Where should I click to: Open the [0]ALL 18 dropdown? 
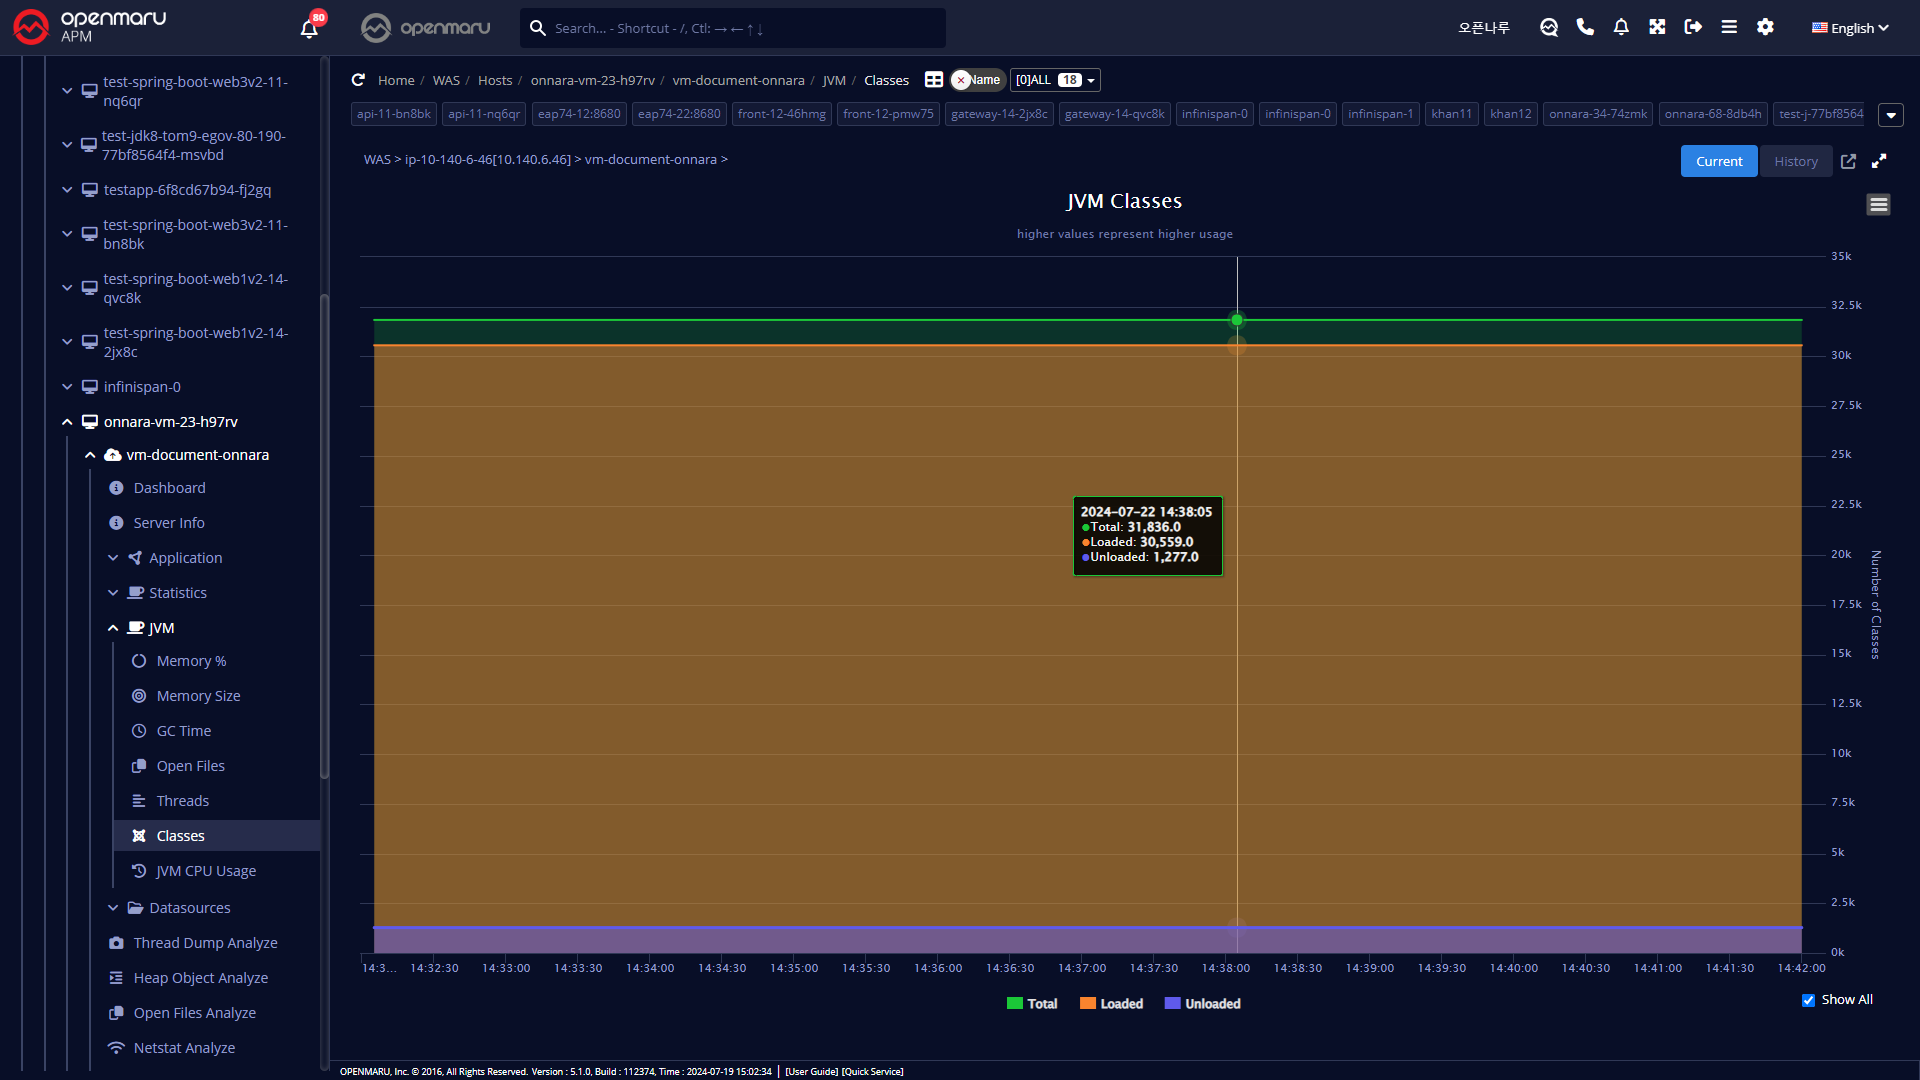click(x=1055, y=80)
